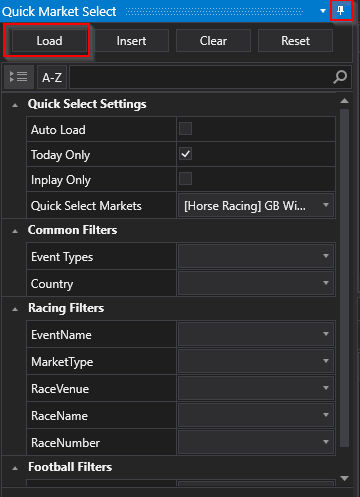Viewport: 360px width, 497px height.
Task: Tick the Inplay Only checkbox
Action: [x=185, y=179]
